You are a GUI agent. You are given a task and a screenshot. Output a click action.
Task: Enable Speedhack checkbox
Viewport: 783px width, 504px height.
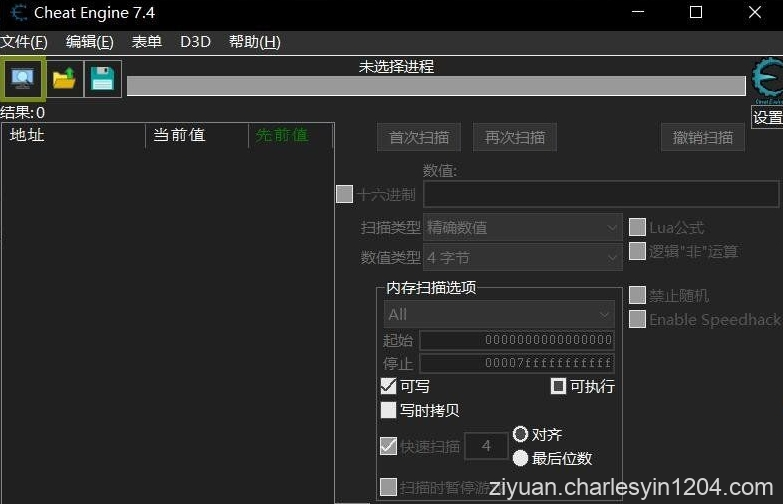coord(637,319)
